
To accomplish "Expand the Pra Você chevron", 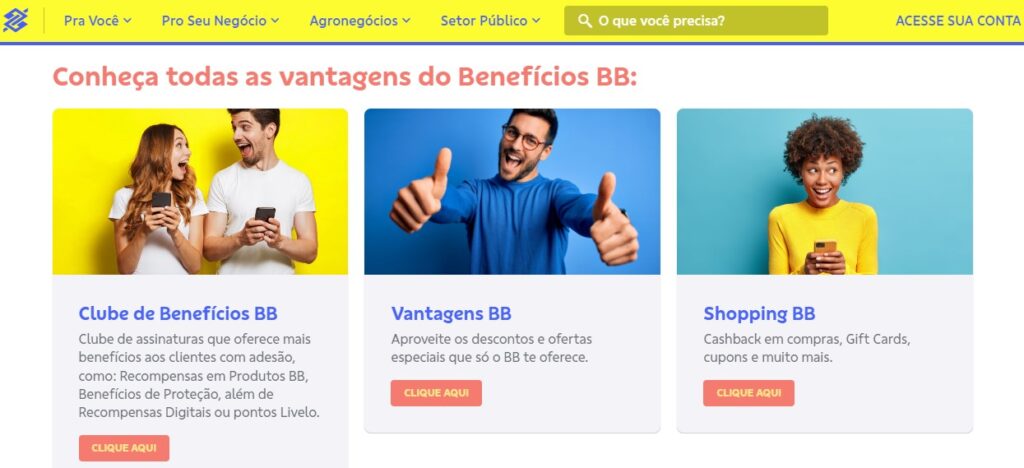I will tap(127, 20).
